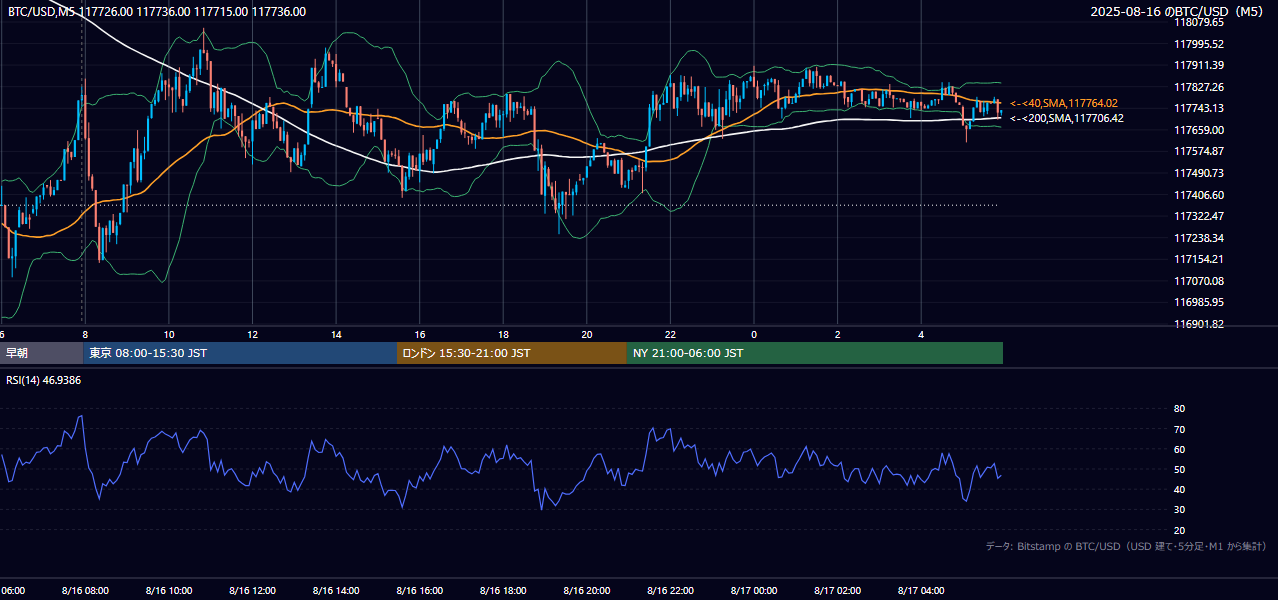The image size is (1278, 600).
Task: Click the 東京 08:00-15:30 JST session bar
Action: [240, 353]
